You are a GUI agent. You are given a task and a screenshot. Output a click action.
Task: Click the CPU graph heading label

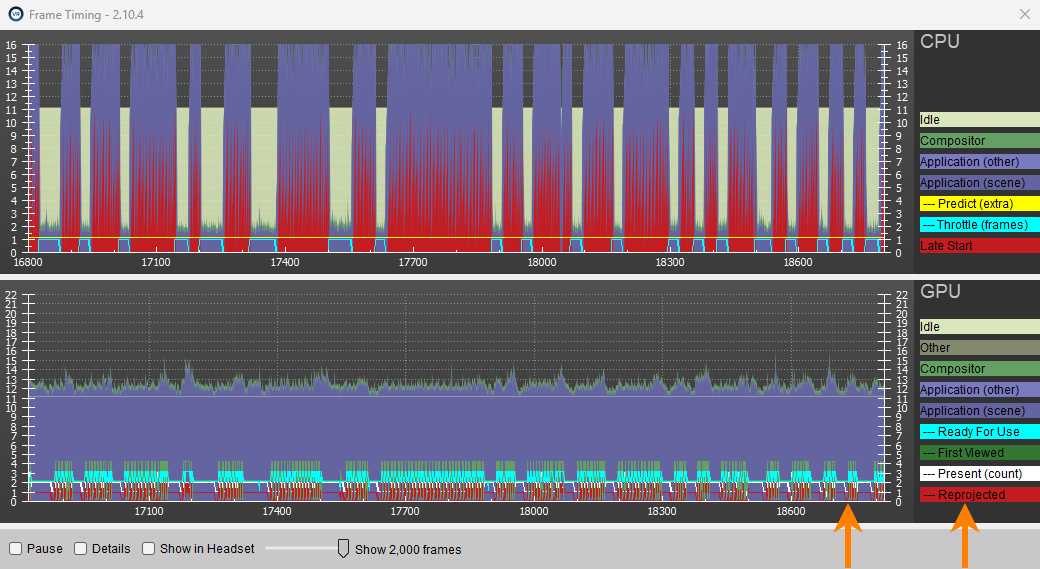pos(939,42)
